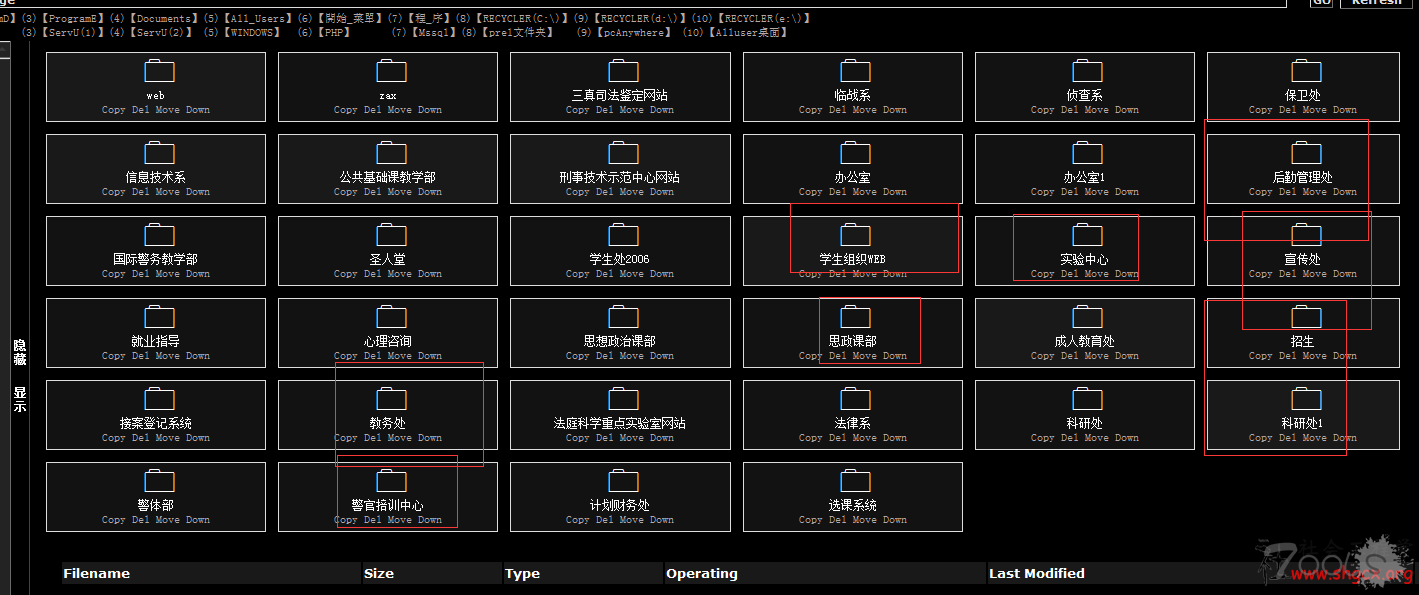Open the 三真司法鉴定网站 folder icon
The width and height of the screenshot is (1419, 595).
click(x=623, y=71)
